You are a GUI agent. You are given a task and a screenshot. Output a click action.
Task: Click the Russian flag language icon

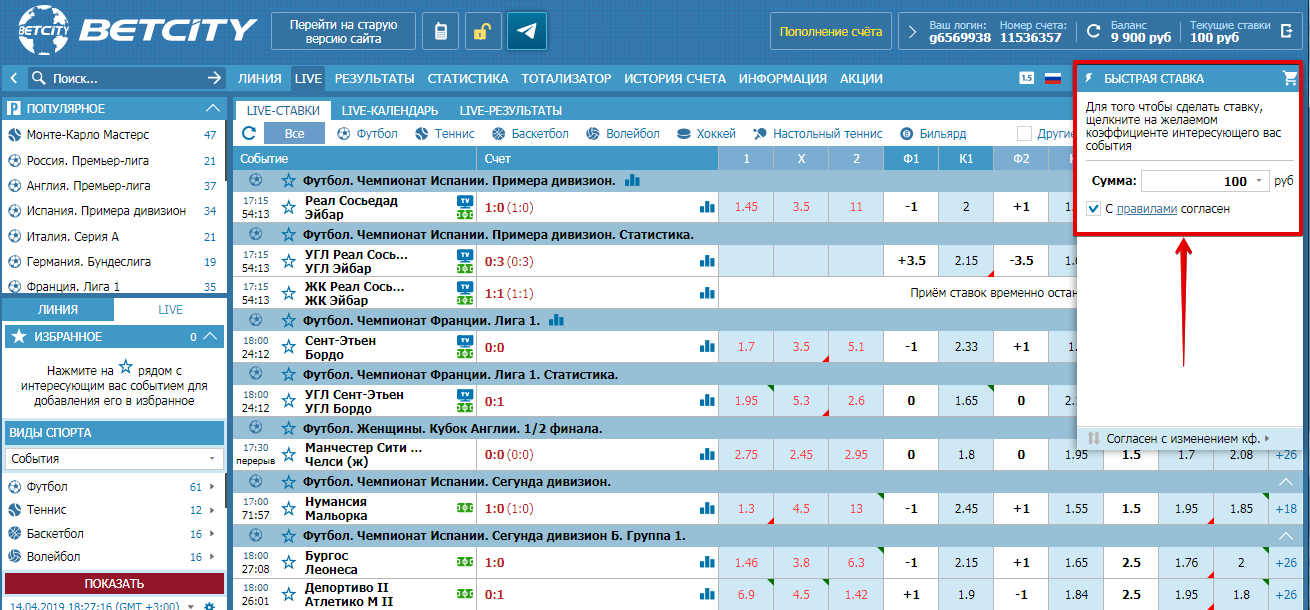[1052, 78]
